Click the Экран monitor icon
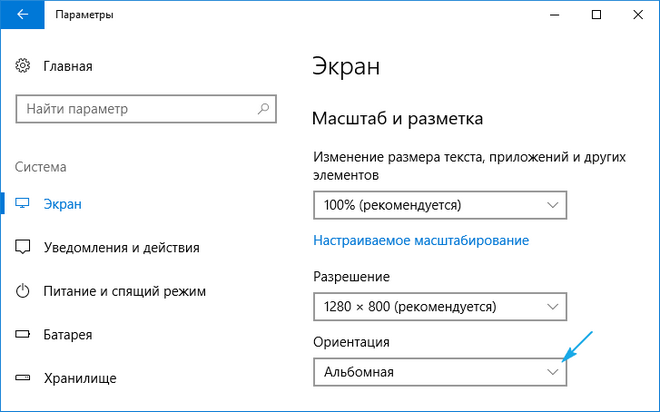The height and width of the screenshot is (412, 660). point(24,203)
